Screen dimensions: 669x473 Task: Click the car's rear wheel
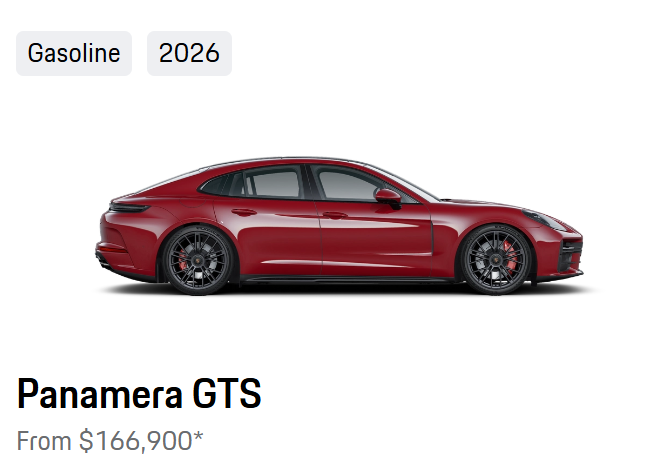(198, 260)
